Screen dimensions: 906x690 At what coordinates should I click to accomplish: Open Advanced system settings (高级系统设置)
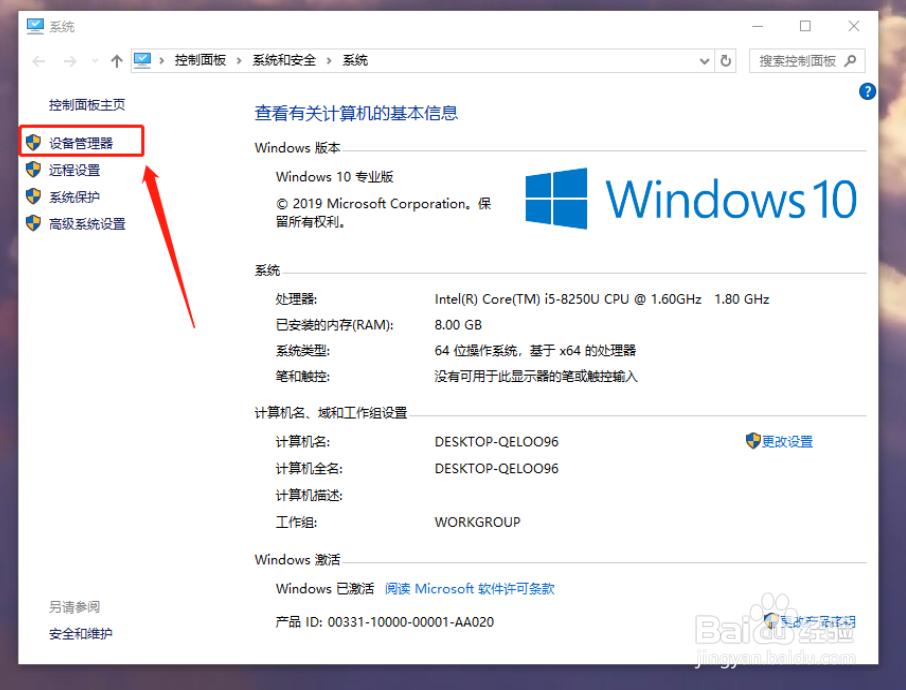pyautogui.click(x=87, y=224)
